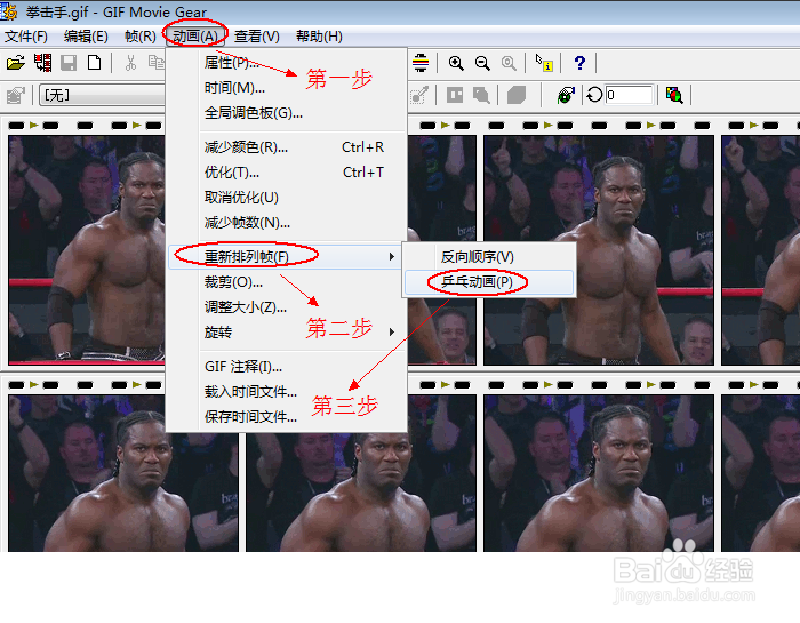Open the 编辑(E) menu

pyautogui.click(x=86, y=36)
